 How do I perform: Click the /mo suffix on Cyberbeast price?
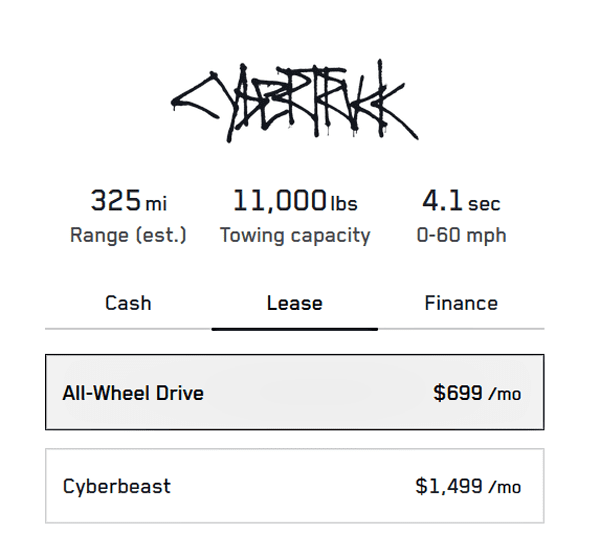(x=504, y=488)
